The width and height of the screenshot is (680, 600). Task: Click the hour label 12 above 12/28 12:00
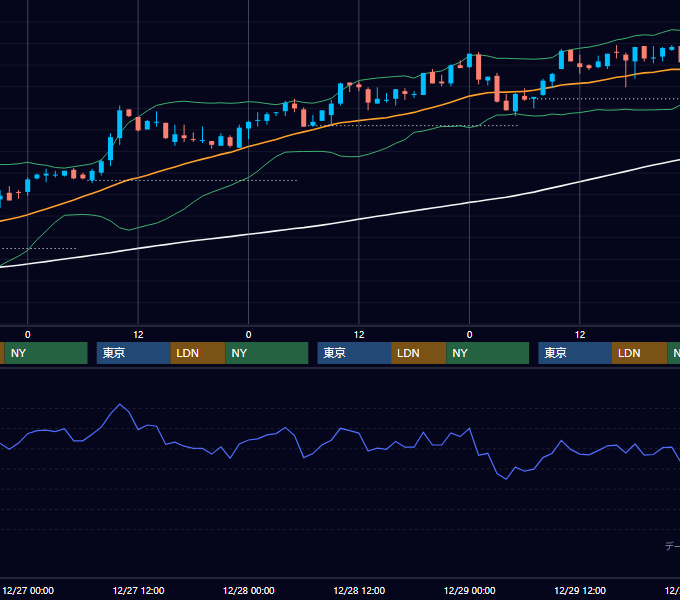[359, 335]
